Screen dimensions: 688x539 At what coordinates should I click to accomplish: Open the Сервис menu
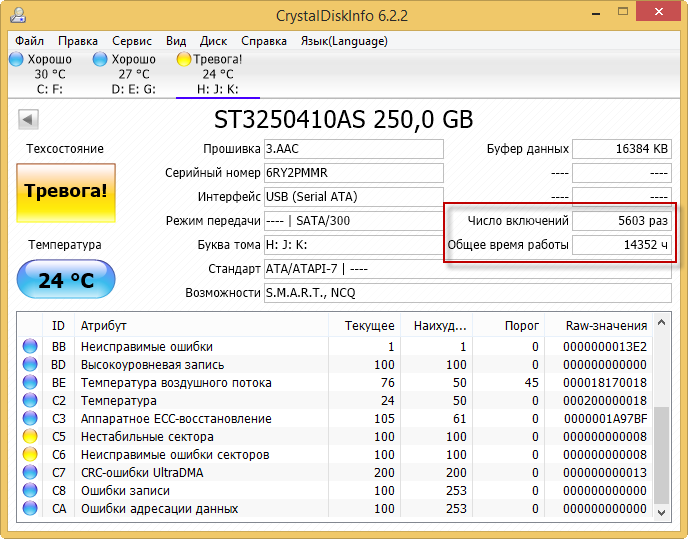[132, 41]
